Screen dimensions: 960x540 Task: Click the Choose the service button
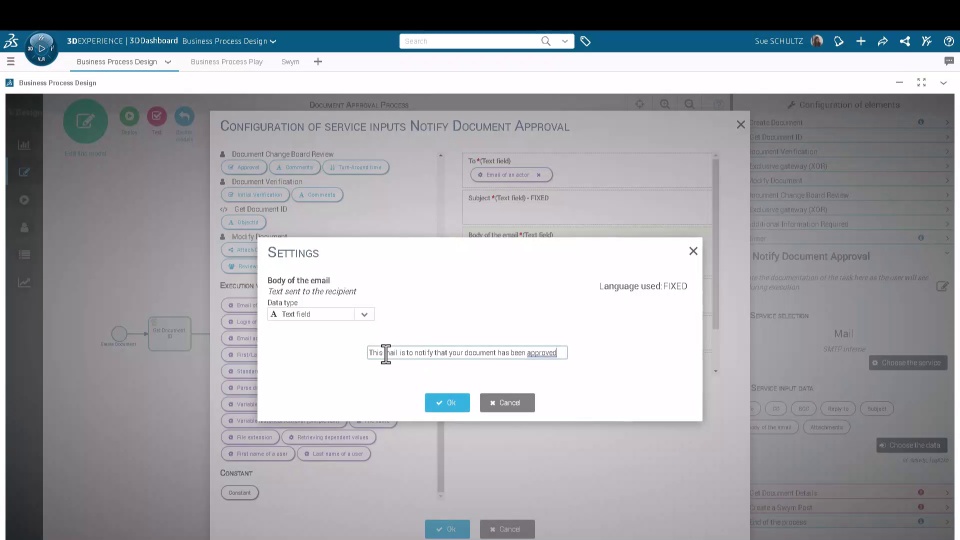[907, 363]
